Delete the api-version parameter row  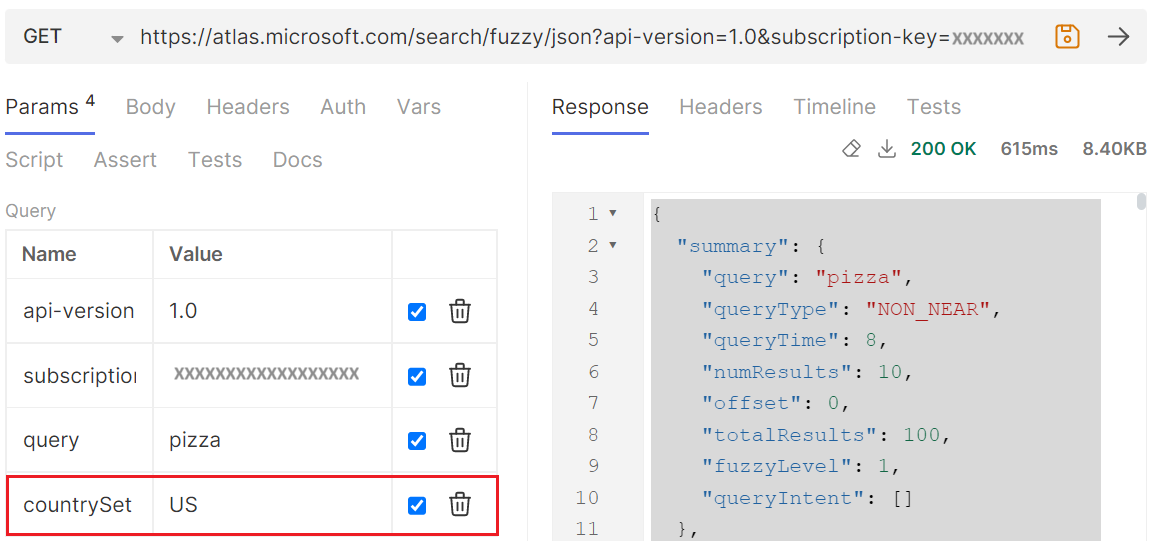[x=460, y=312]
